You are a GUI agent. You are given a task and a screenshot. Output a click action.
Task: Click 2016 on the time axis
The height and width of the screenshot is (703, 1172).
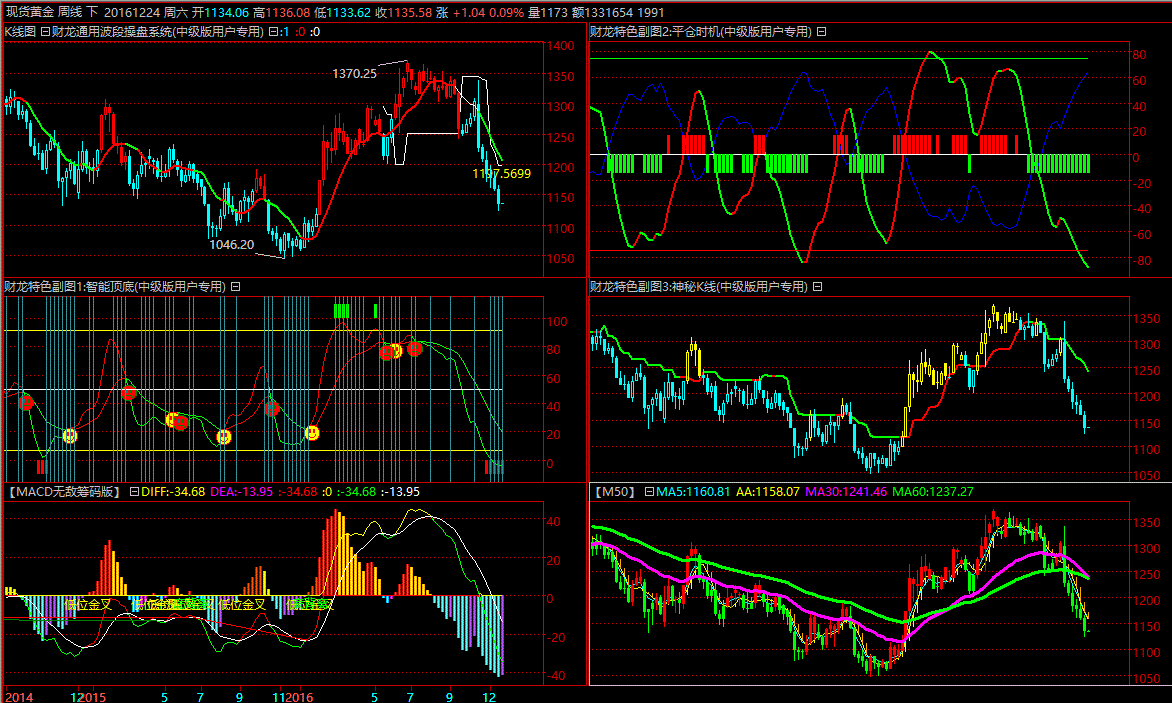click(299, 697)
